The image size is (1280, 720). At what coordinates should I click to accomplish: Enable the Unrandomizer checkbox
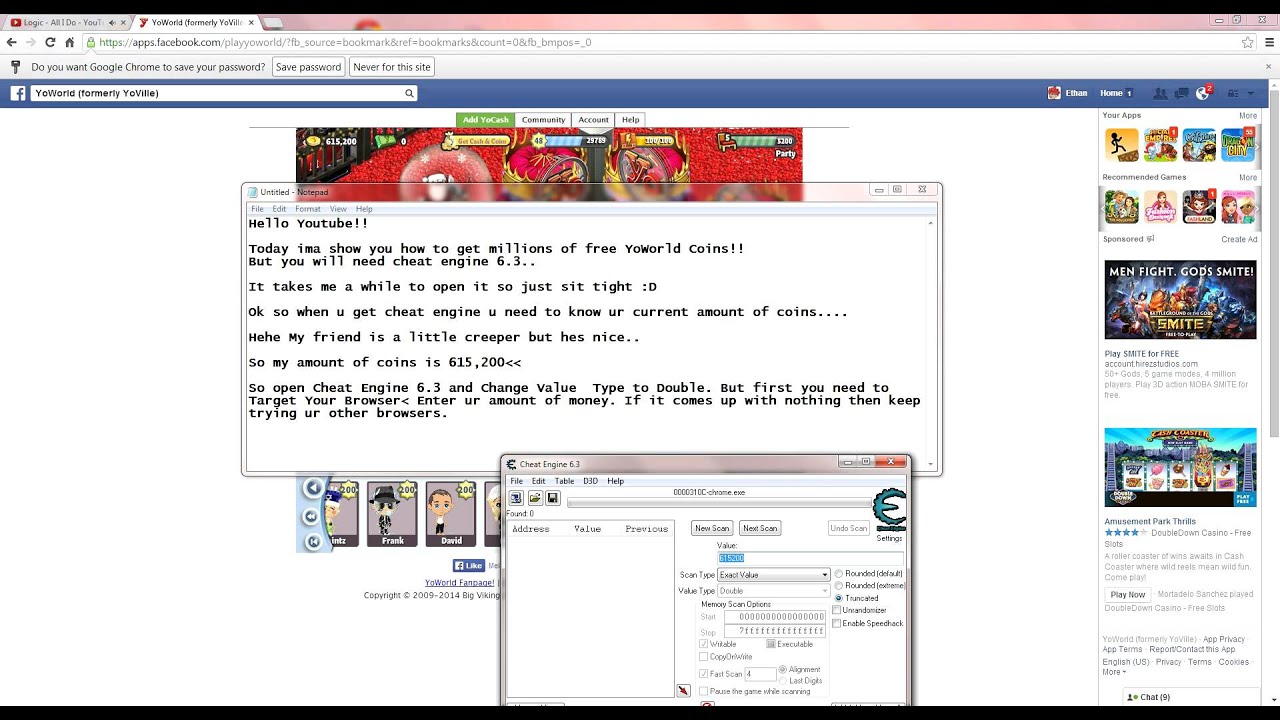pyautogui.click(x=837, y=610)
